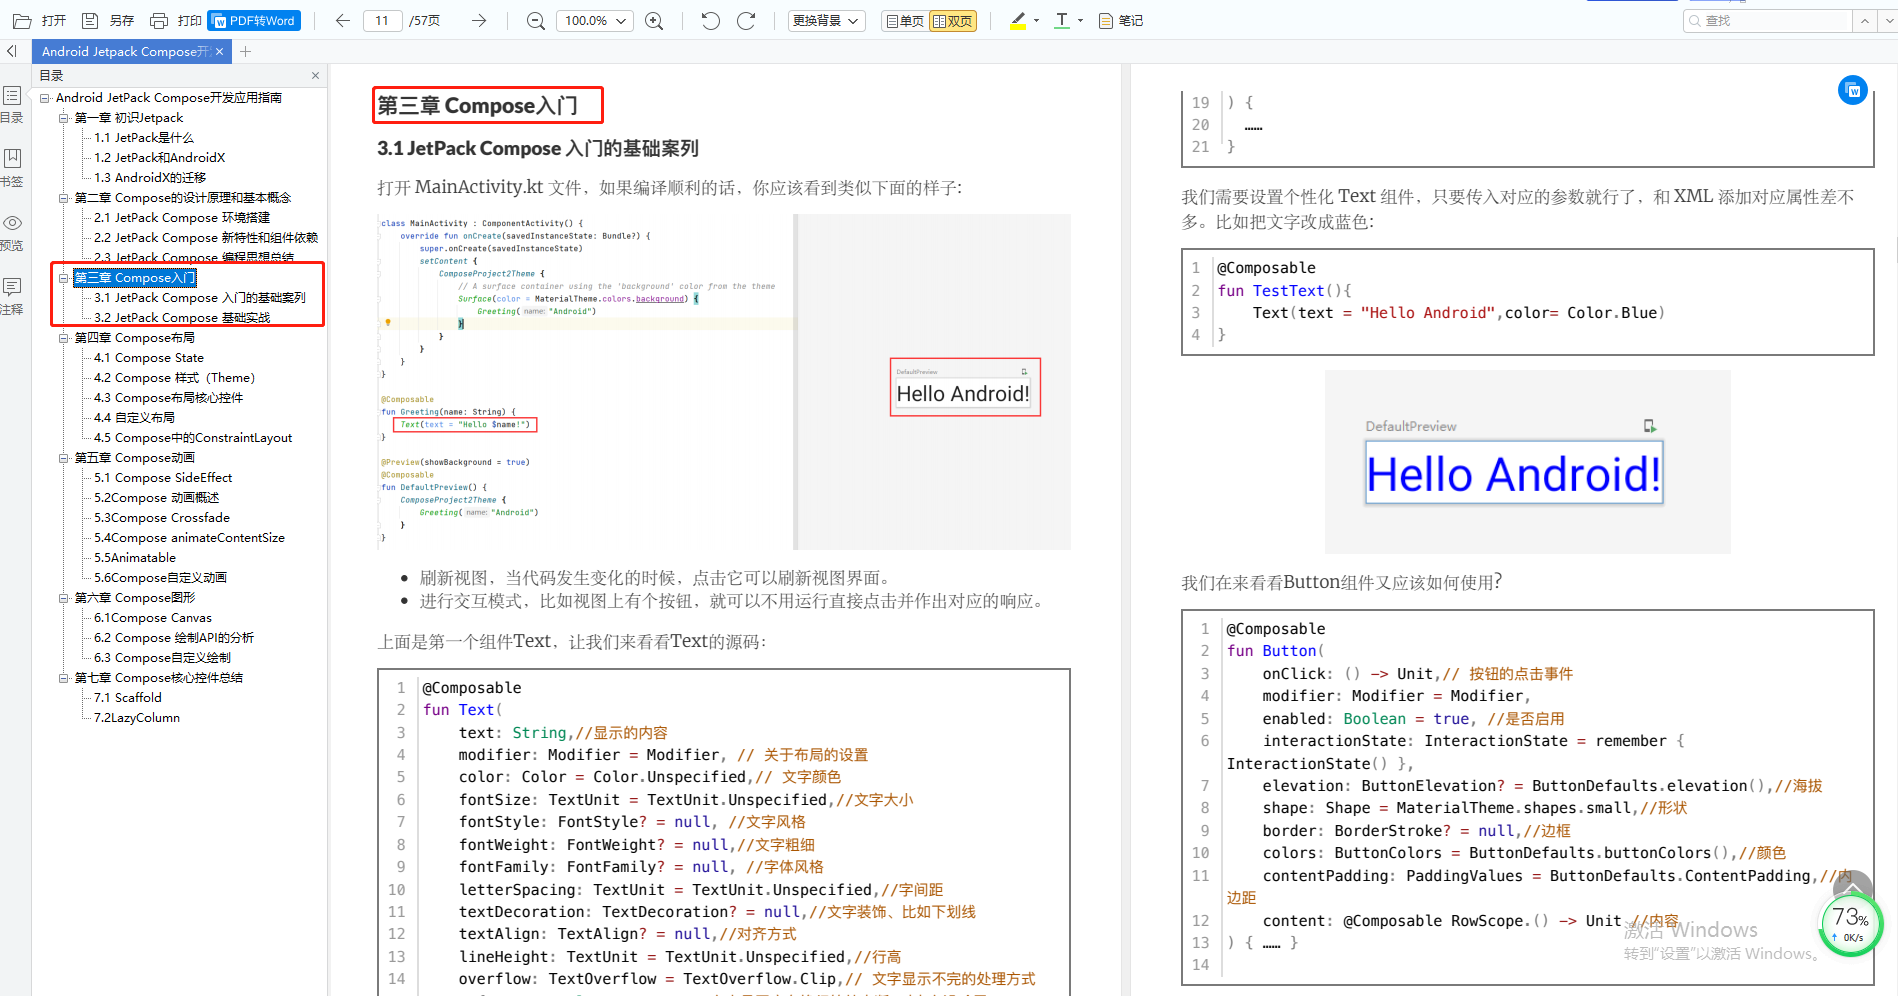Open the 100.0% zoom level dropdown
1898x996 pixels.
(594, 20)
